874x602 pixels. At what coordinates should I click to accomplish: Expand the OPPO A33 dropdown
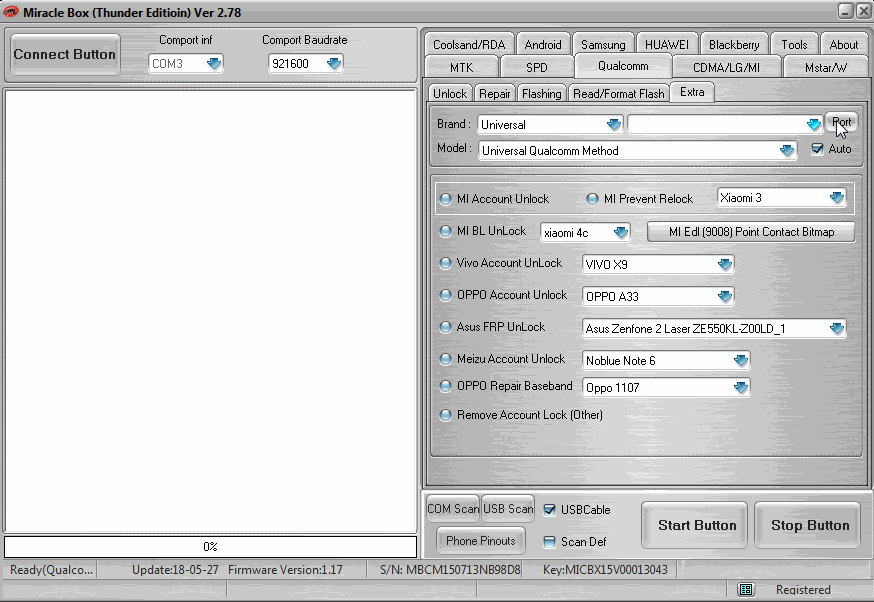click(x=725, y=297)
